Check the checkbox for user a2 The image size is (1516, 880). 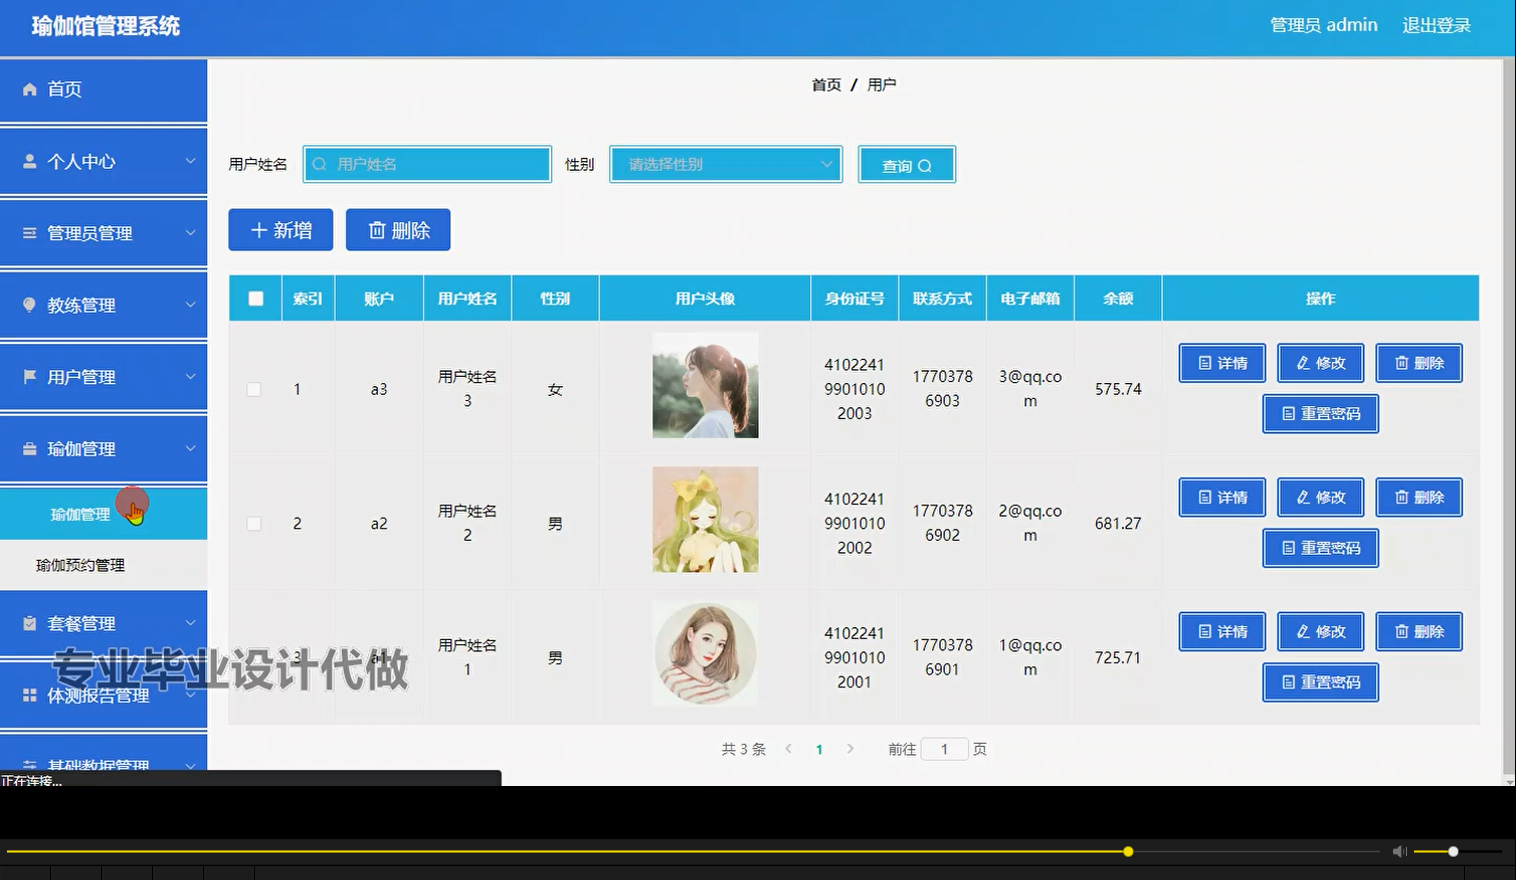(254, 523)
